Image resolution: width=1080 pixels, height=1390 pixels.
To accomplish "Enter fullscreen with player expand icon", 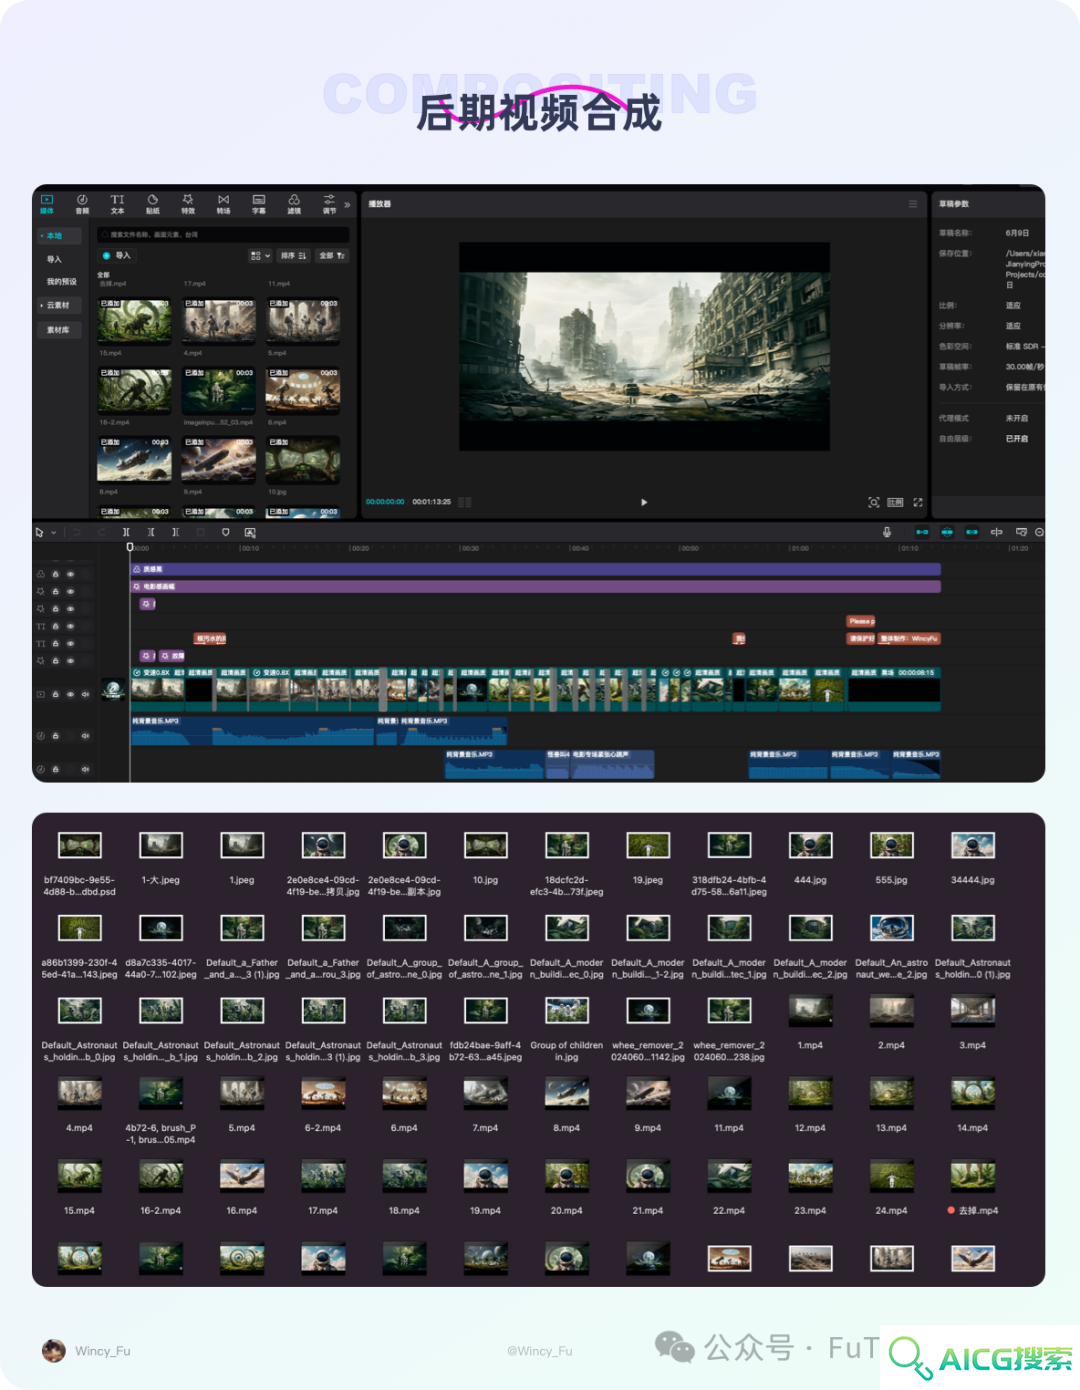I will pos(918,502).
